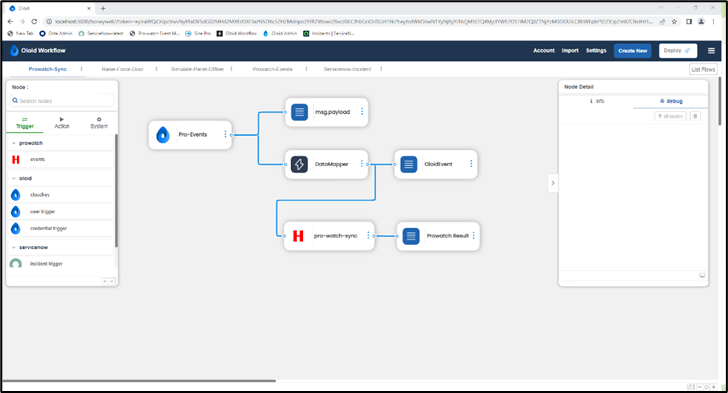Open Import in the header
The image size is (728, 393).
click(x=570, y=50)
